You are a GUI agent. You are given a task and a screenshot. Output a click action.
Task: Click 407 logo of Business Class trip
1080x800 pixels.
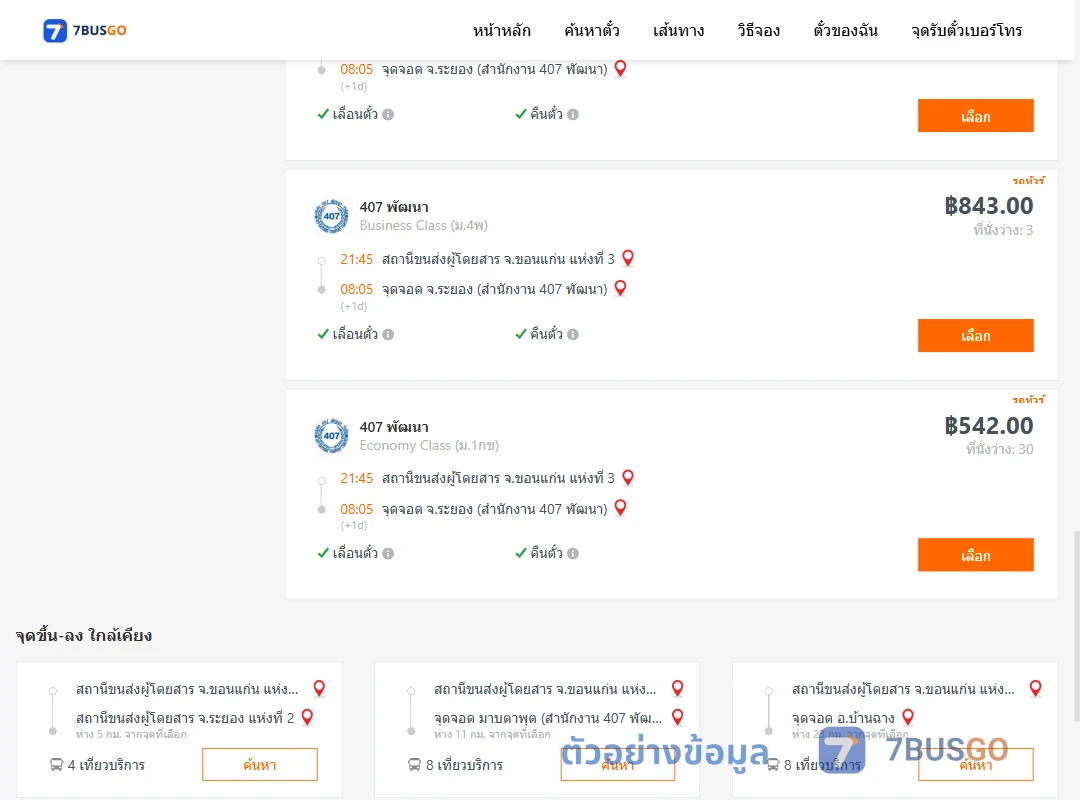point(331,216)
